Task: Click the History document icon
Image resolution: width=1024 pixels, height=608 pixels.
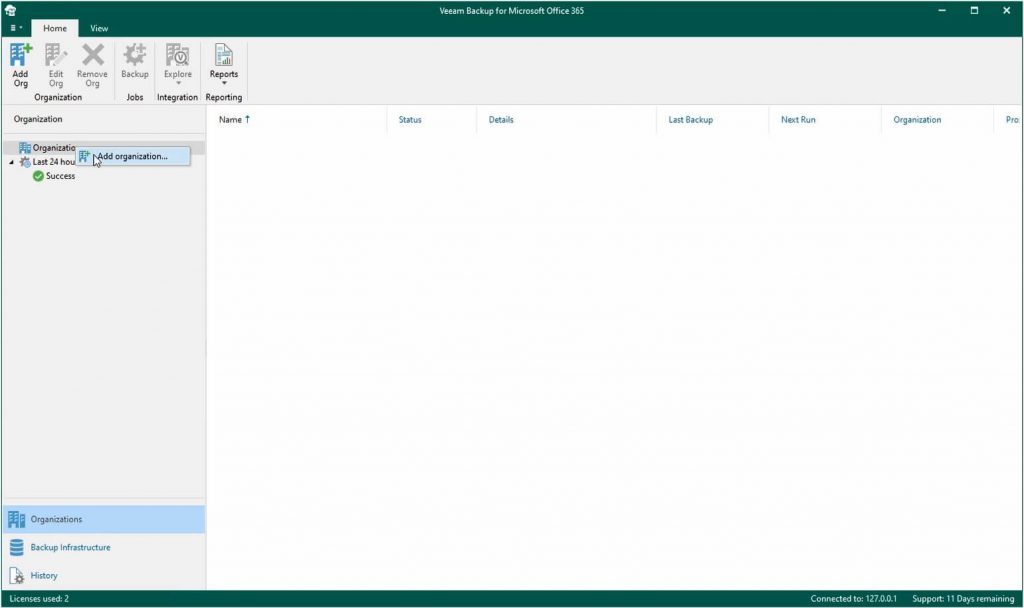Action: [x=17, y=575]
